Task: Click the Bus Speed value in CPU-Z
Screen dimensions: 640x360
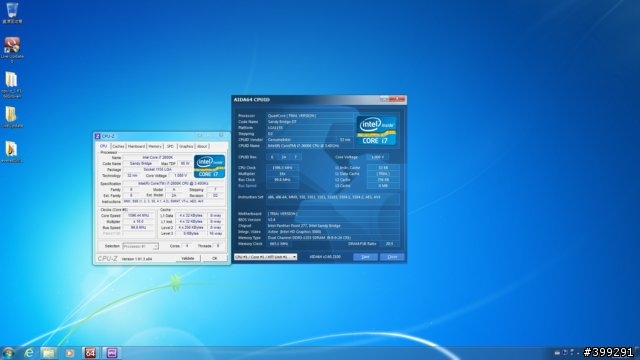Action: coord(138,227)
